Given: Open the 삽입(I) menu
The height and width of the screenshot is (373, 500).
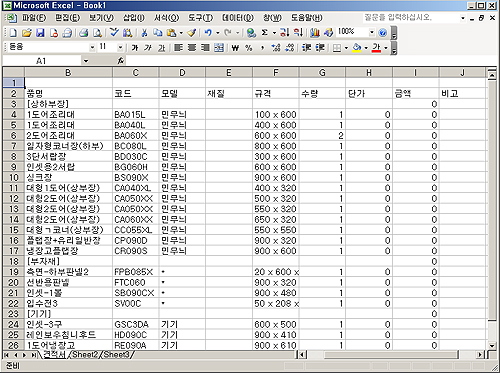Looking at the screenshot, I should pyautogui.click(x=134, y=18).
